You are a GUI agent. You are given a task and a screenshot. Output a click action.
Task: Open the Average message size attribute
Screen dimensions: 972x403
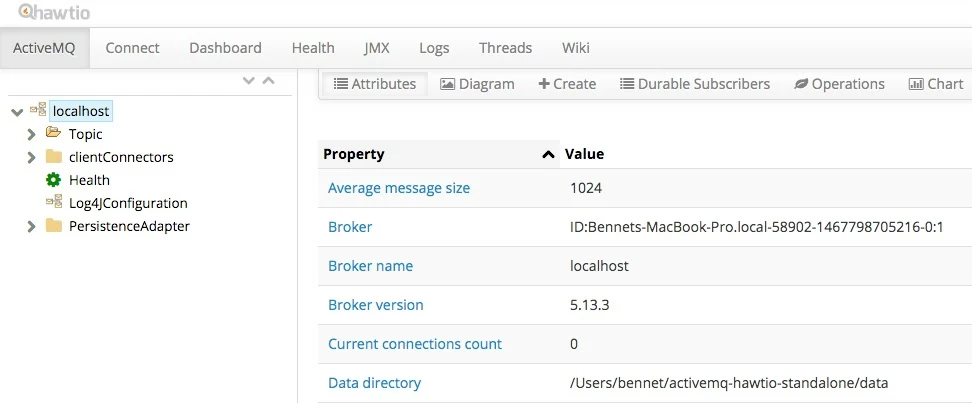tap(399, 188)
